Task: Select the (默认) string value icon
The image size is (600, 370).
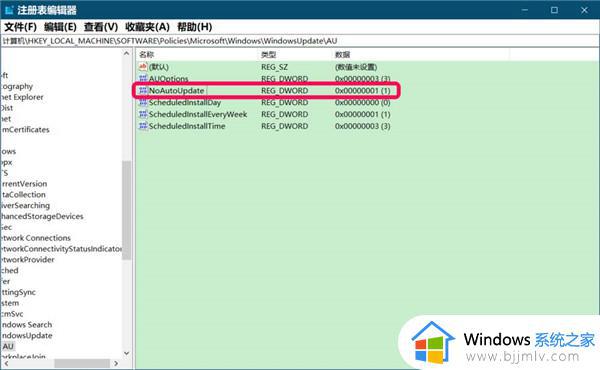Action: [143, 67]
